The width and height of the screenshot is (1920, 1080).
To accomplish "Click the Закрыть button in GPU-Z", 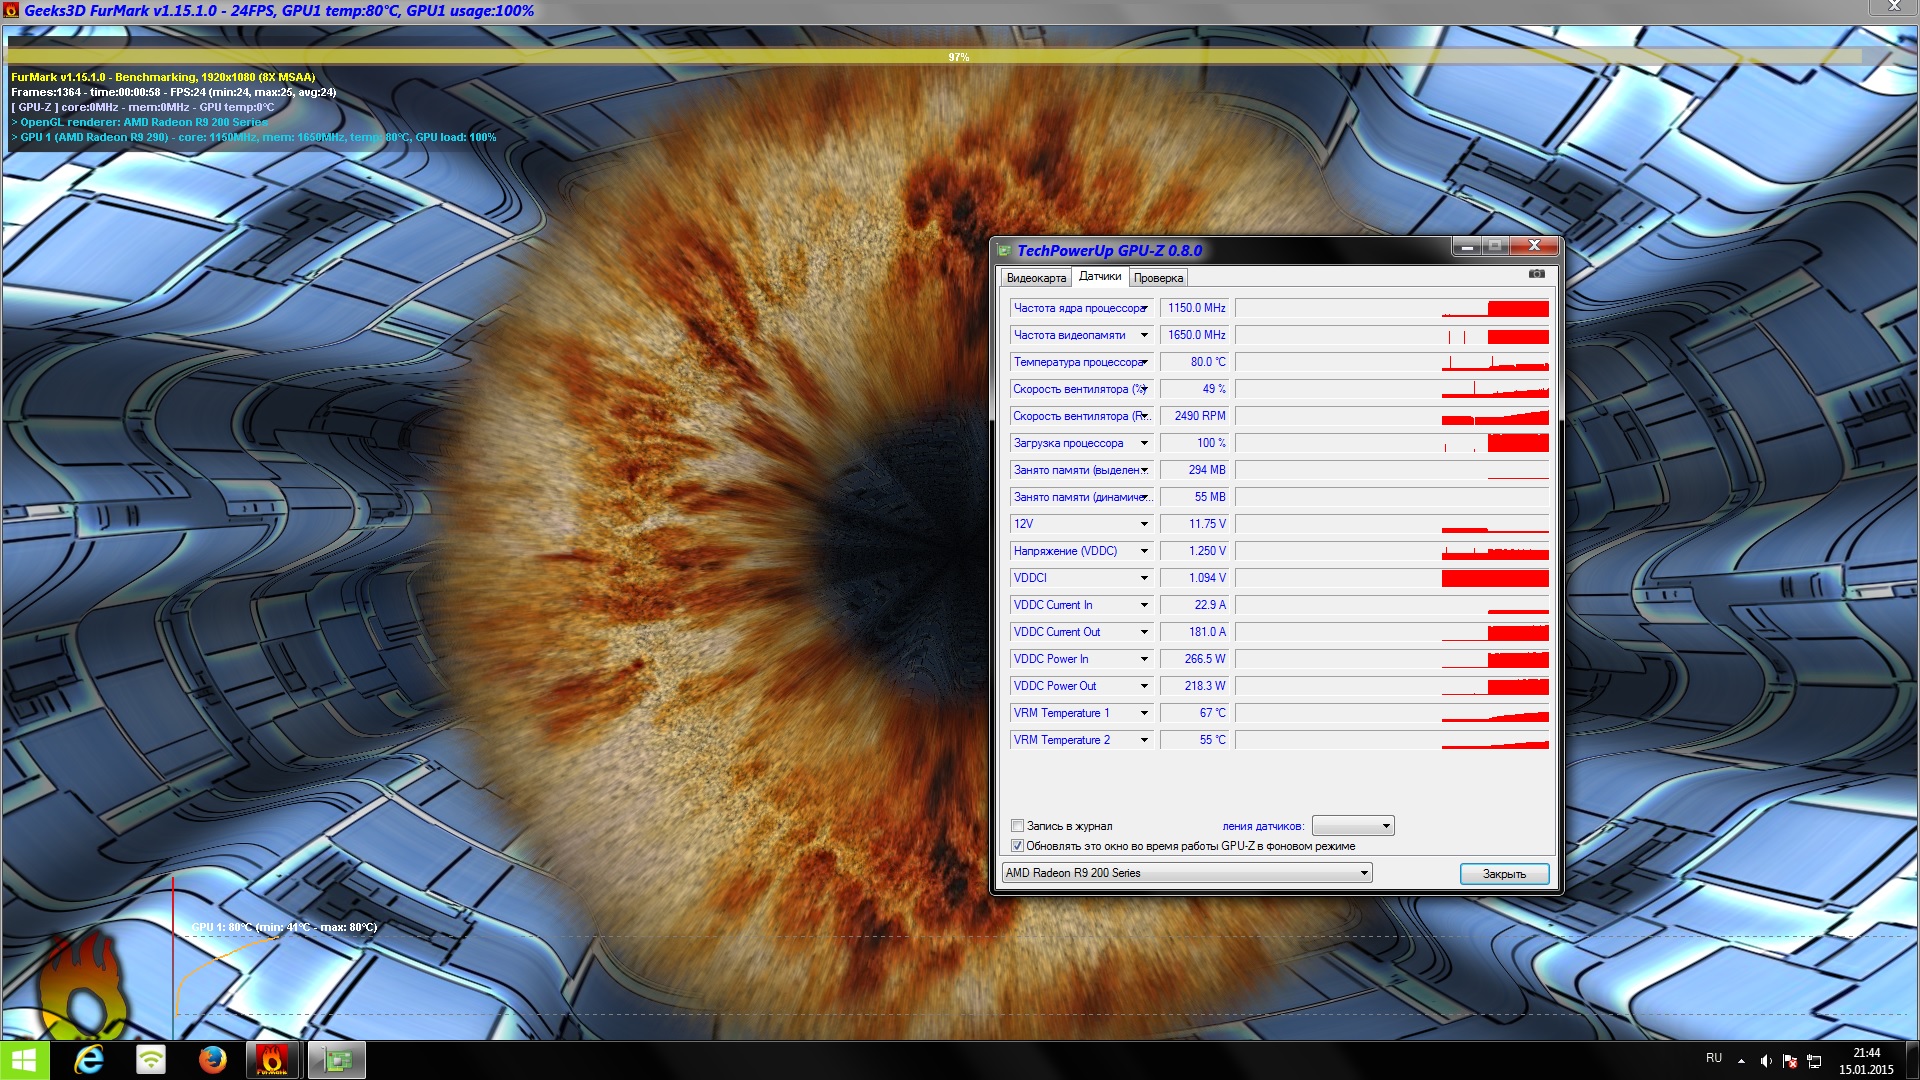I will click(1504, 874).
